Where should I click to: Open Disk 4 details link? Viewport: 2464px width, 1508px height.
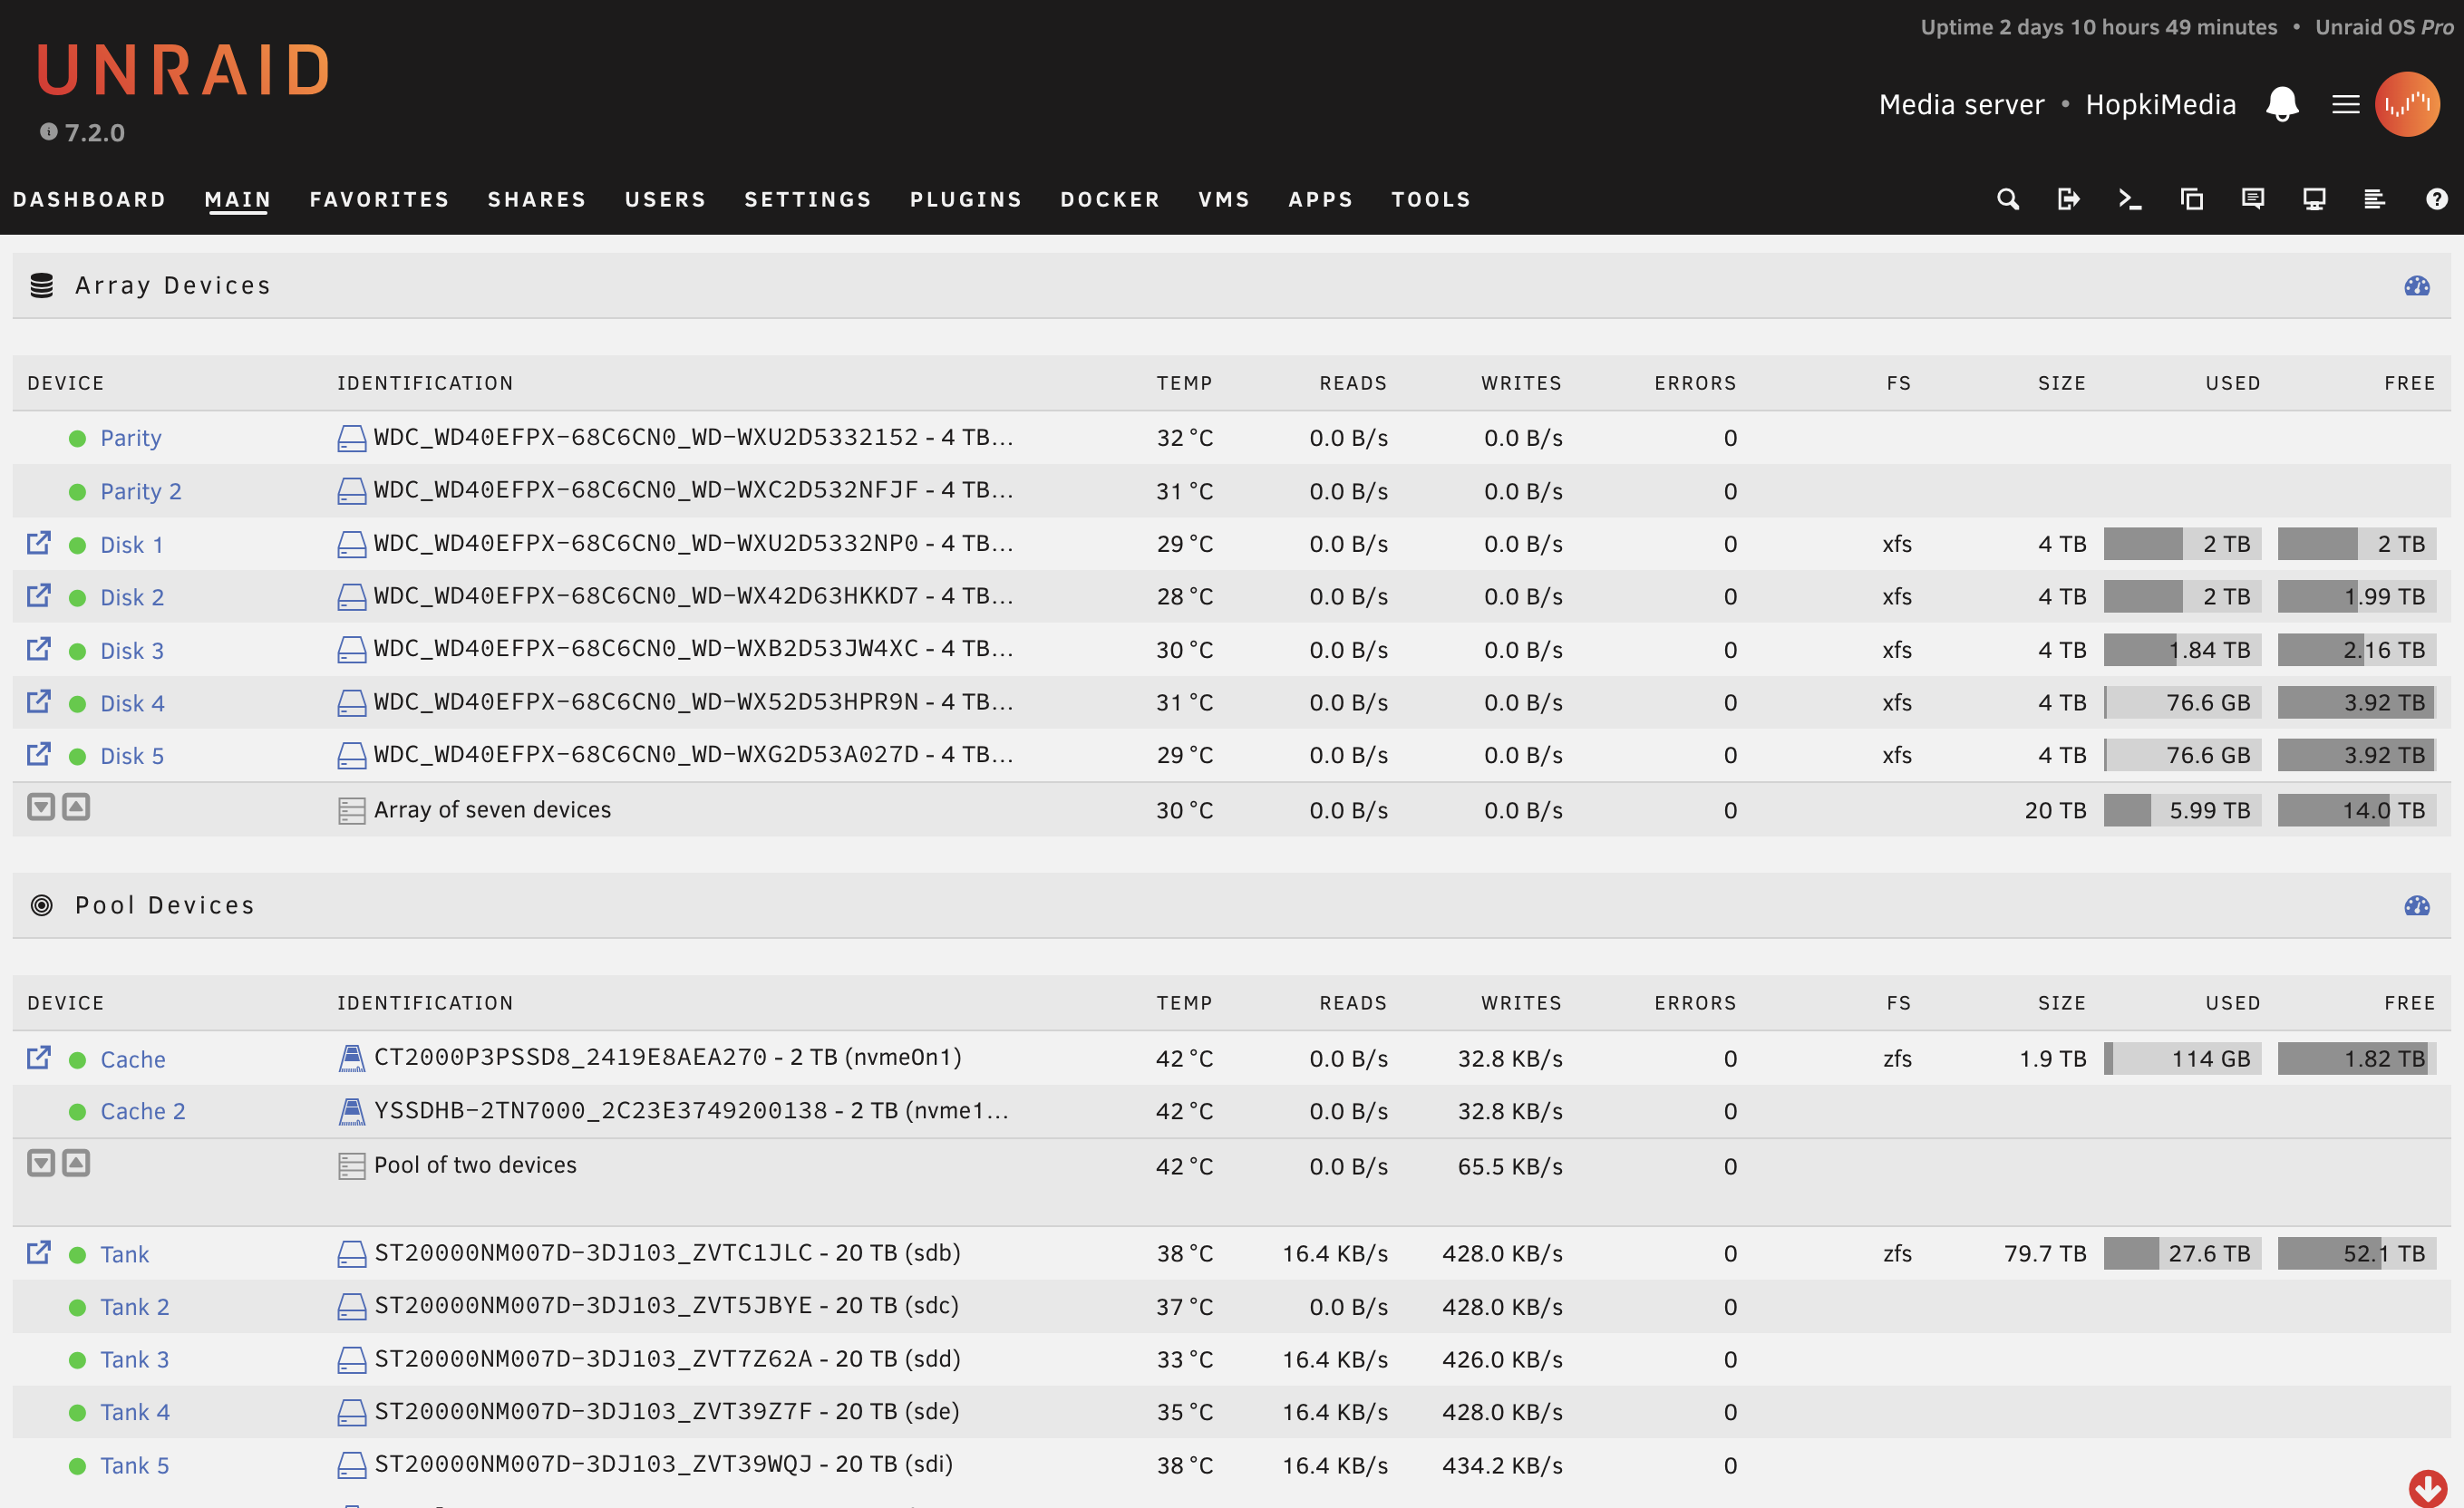[131, 702]
